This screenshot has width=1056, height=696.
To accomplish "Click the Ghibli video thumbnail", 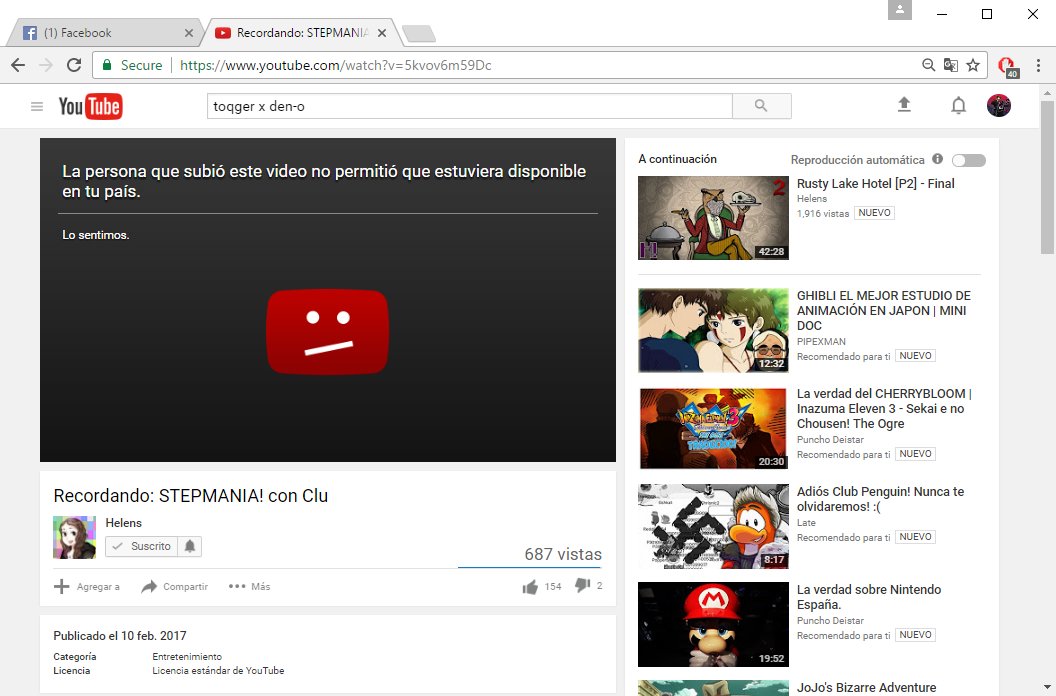I will pyautogui.click(x=713, y=330).
